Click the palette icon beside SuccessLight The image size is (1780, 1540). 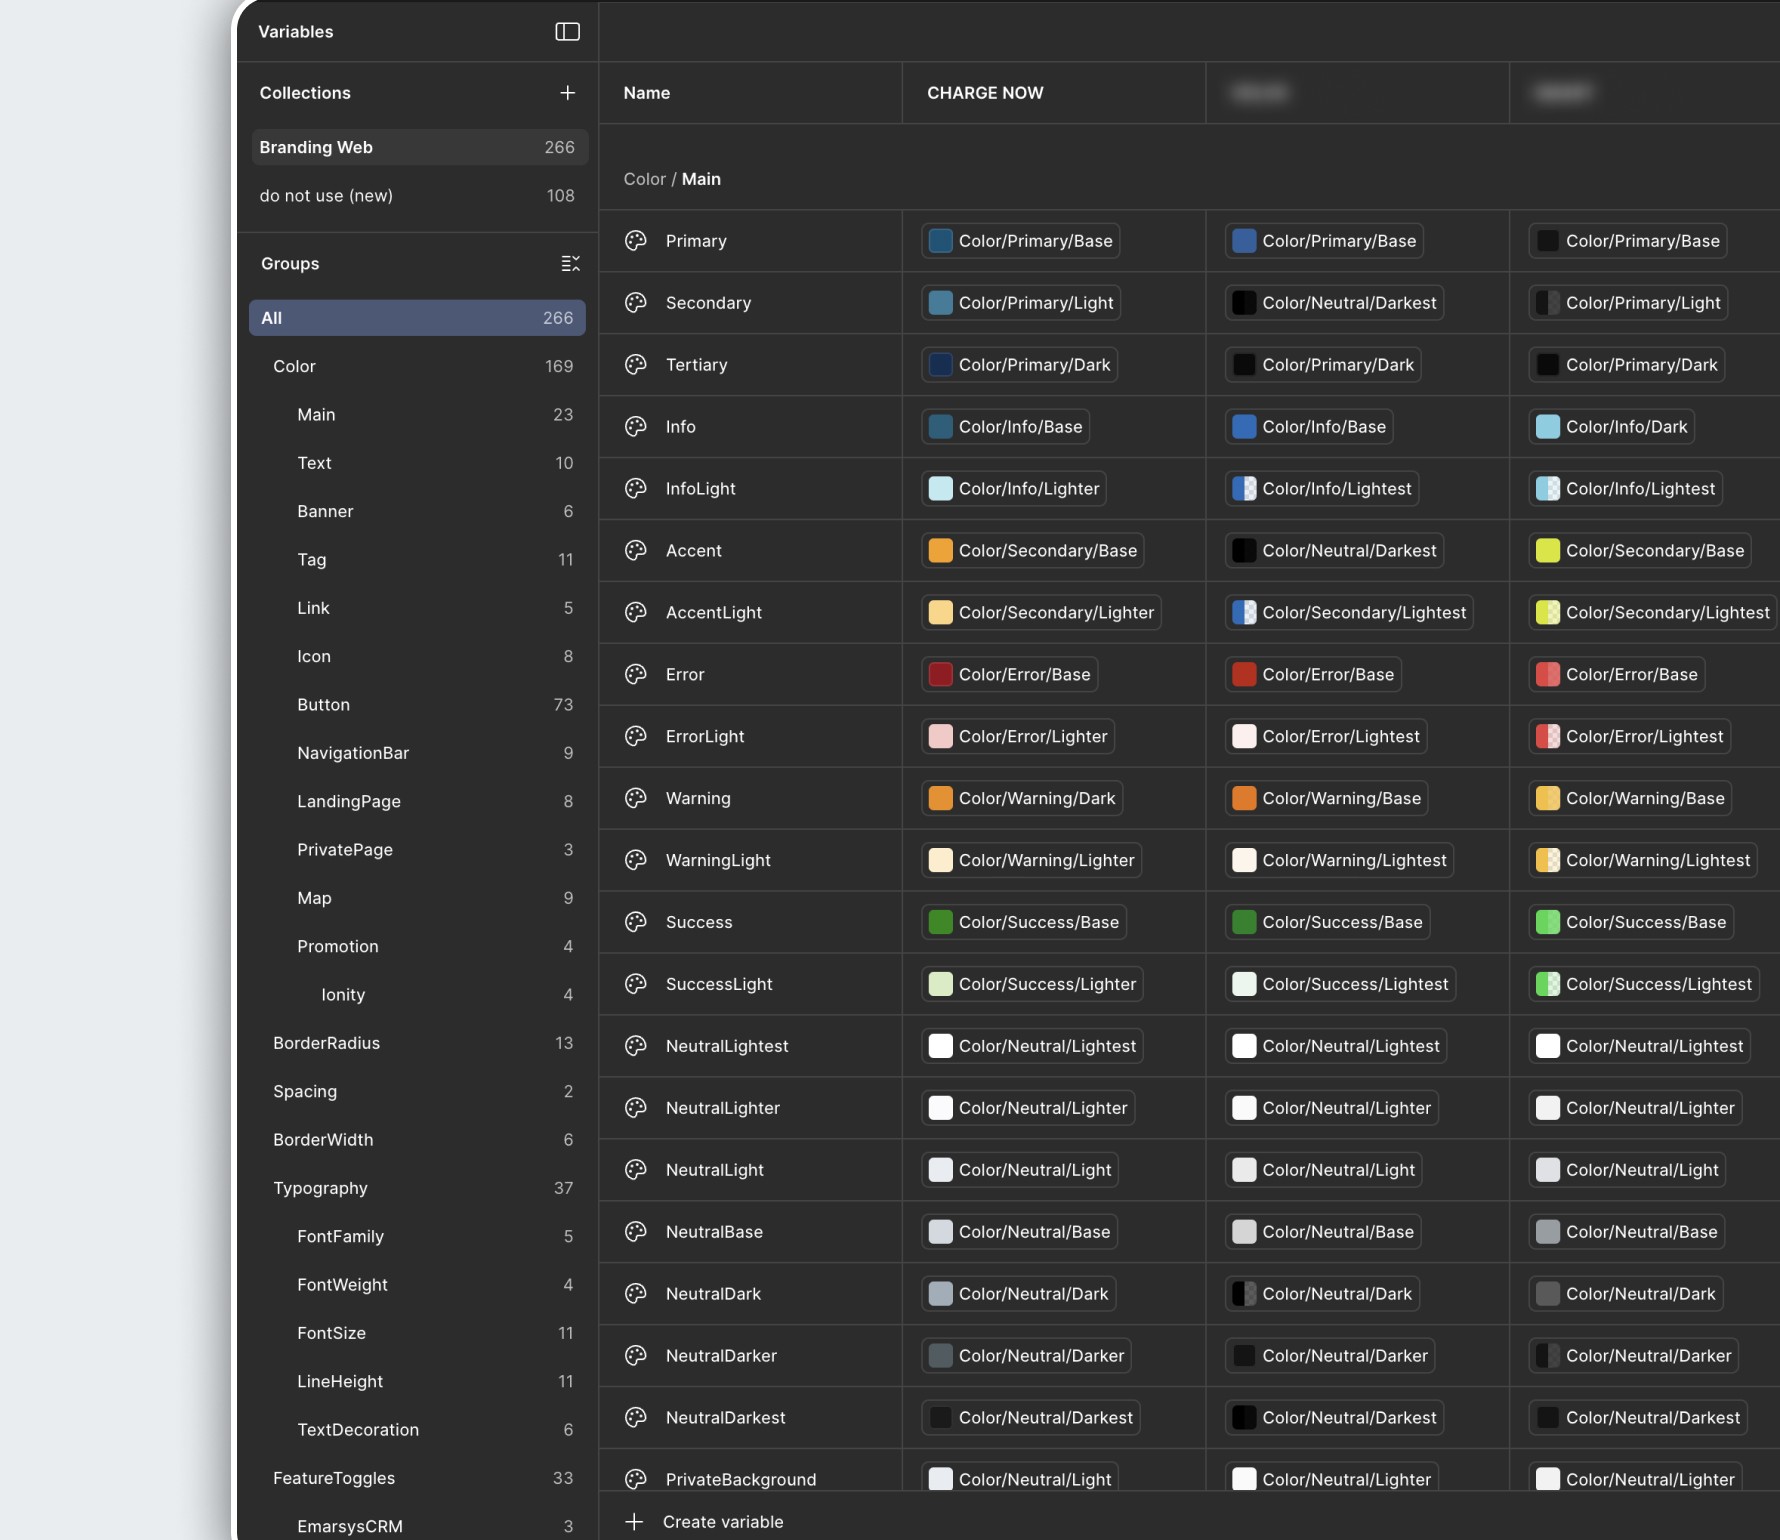636,985
